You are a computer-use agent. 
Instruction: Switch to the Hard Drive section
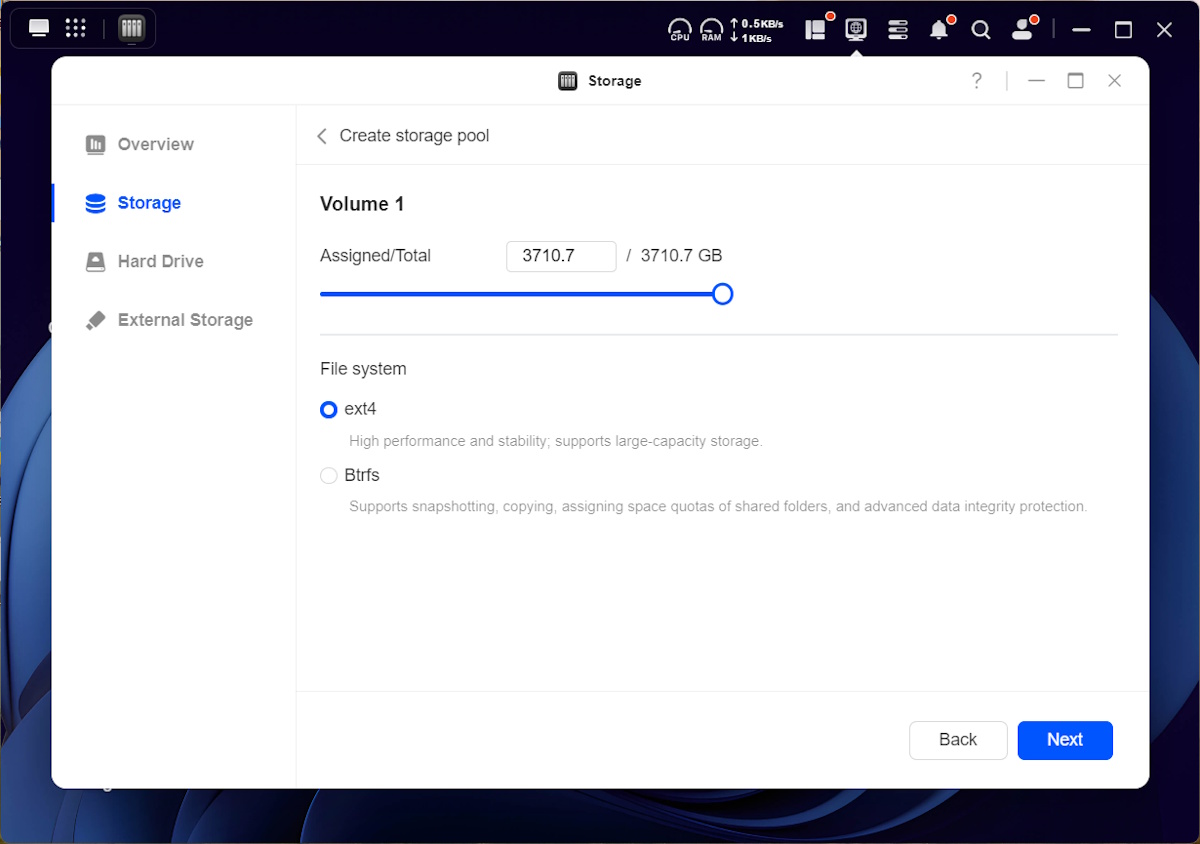pyautogui.click(x=160, y=261)
